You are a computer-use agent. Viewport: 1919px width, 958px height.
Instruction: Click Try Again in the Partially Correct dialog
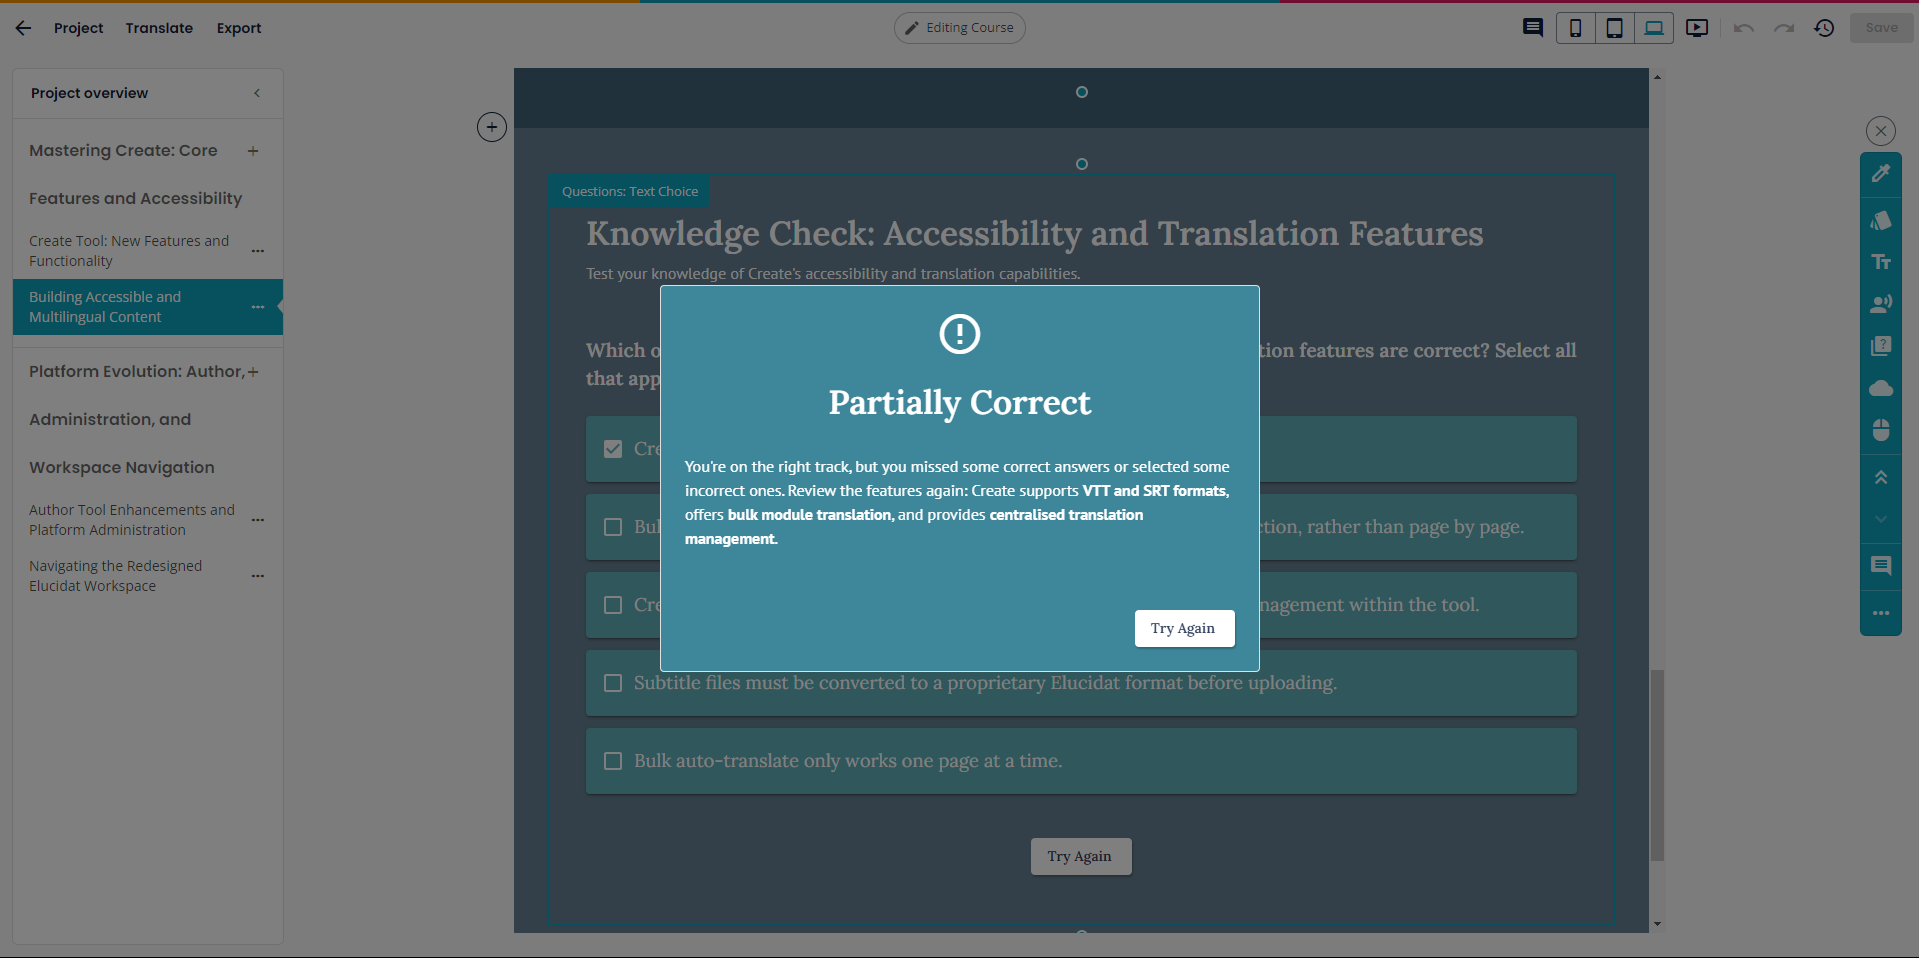(1184, 628)
